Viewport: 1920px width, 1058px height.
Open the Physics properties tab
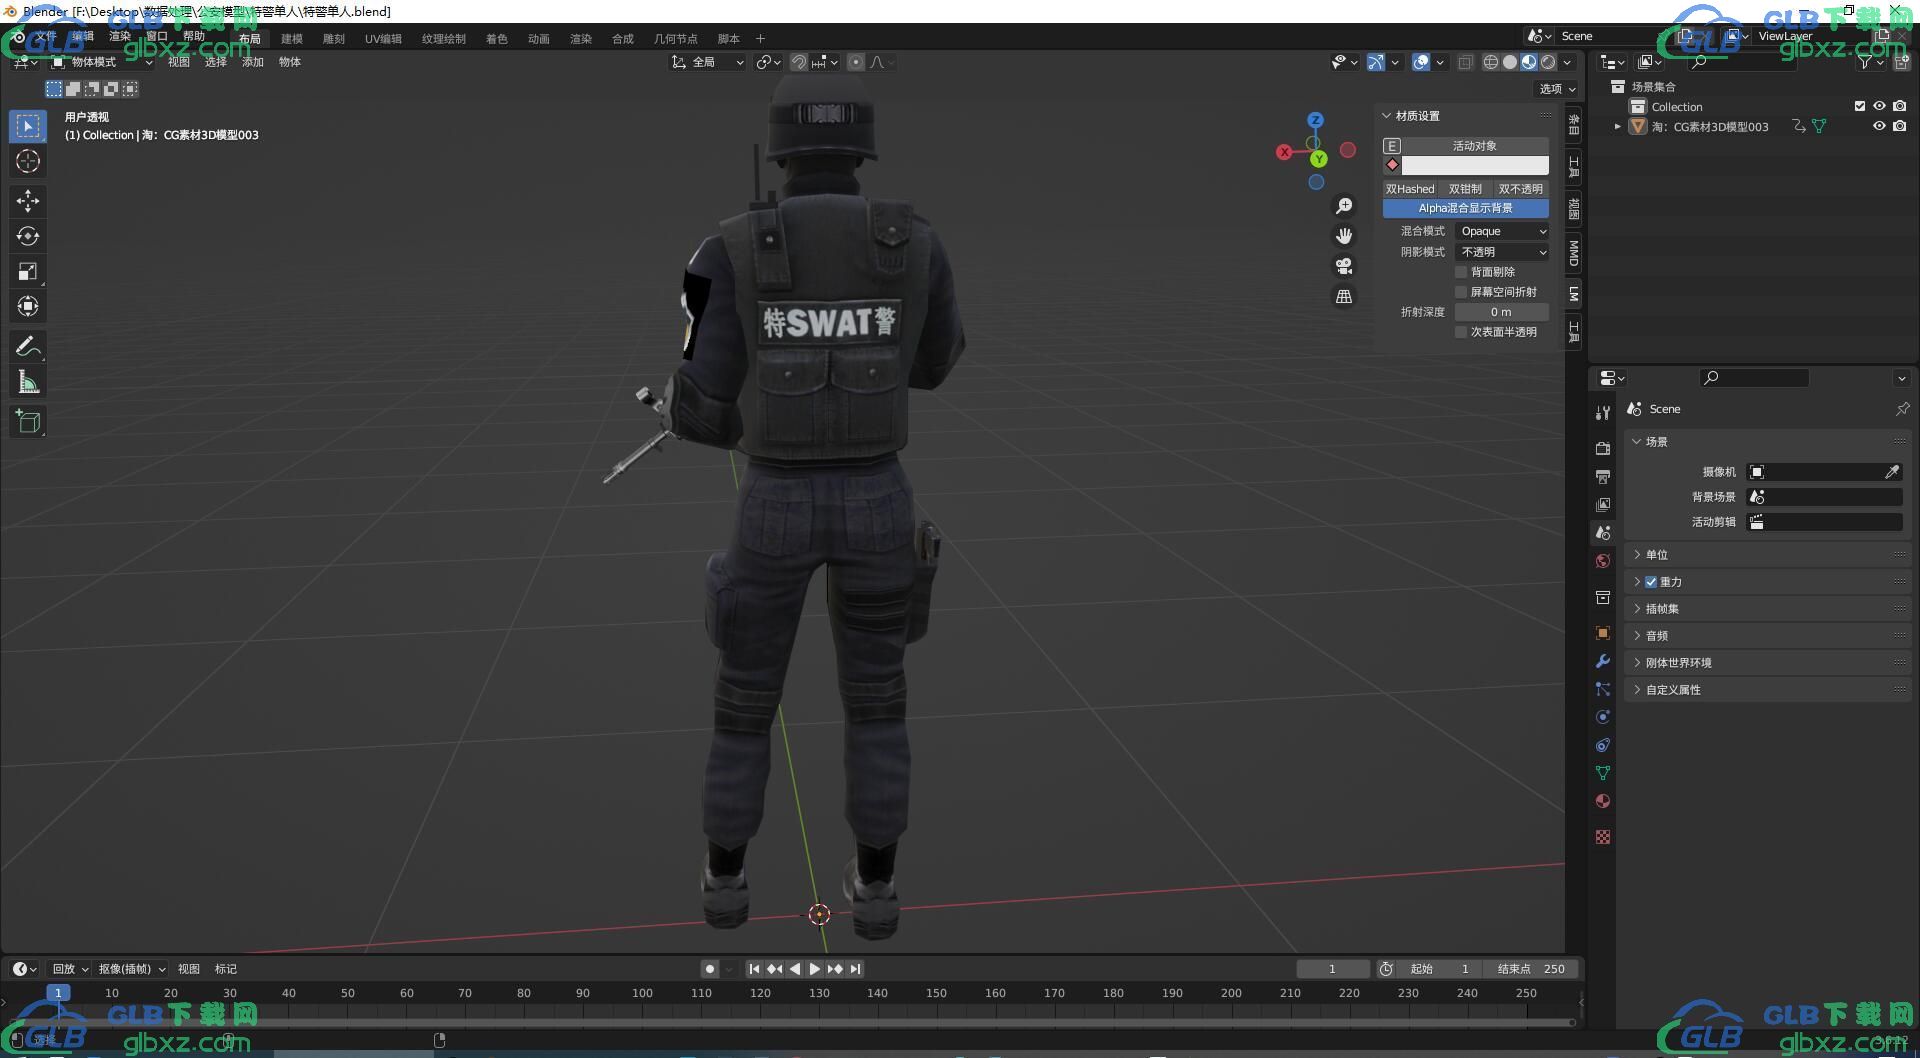[1603, 717]
